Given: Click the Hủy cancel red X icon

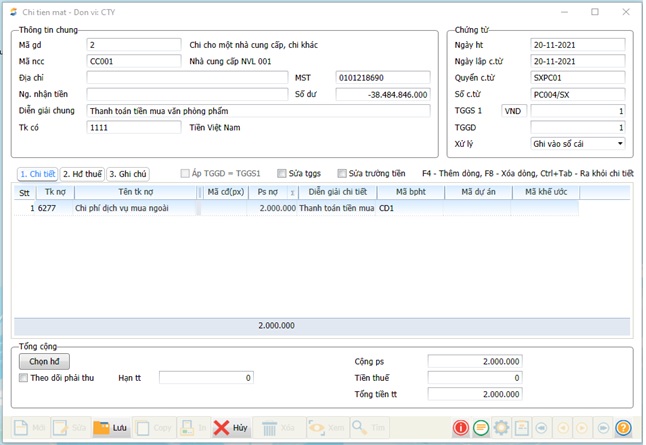Looking at the screenshot, I should [x=231, y=427].
